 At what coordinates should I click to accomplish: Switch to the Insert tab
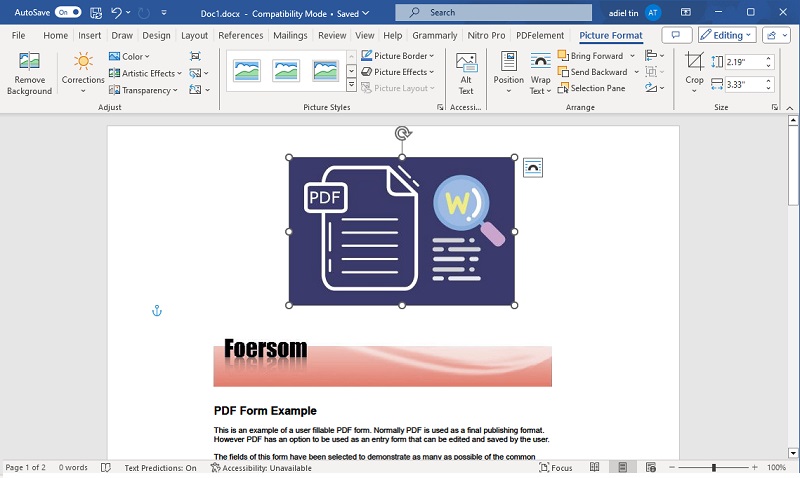89,35
